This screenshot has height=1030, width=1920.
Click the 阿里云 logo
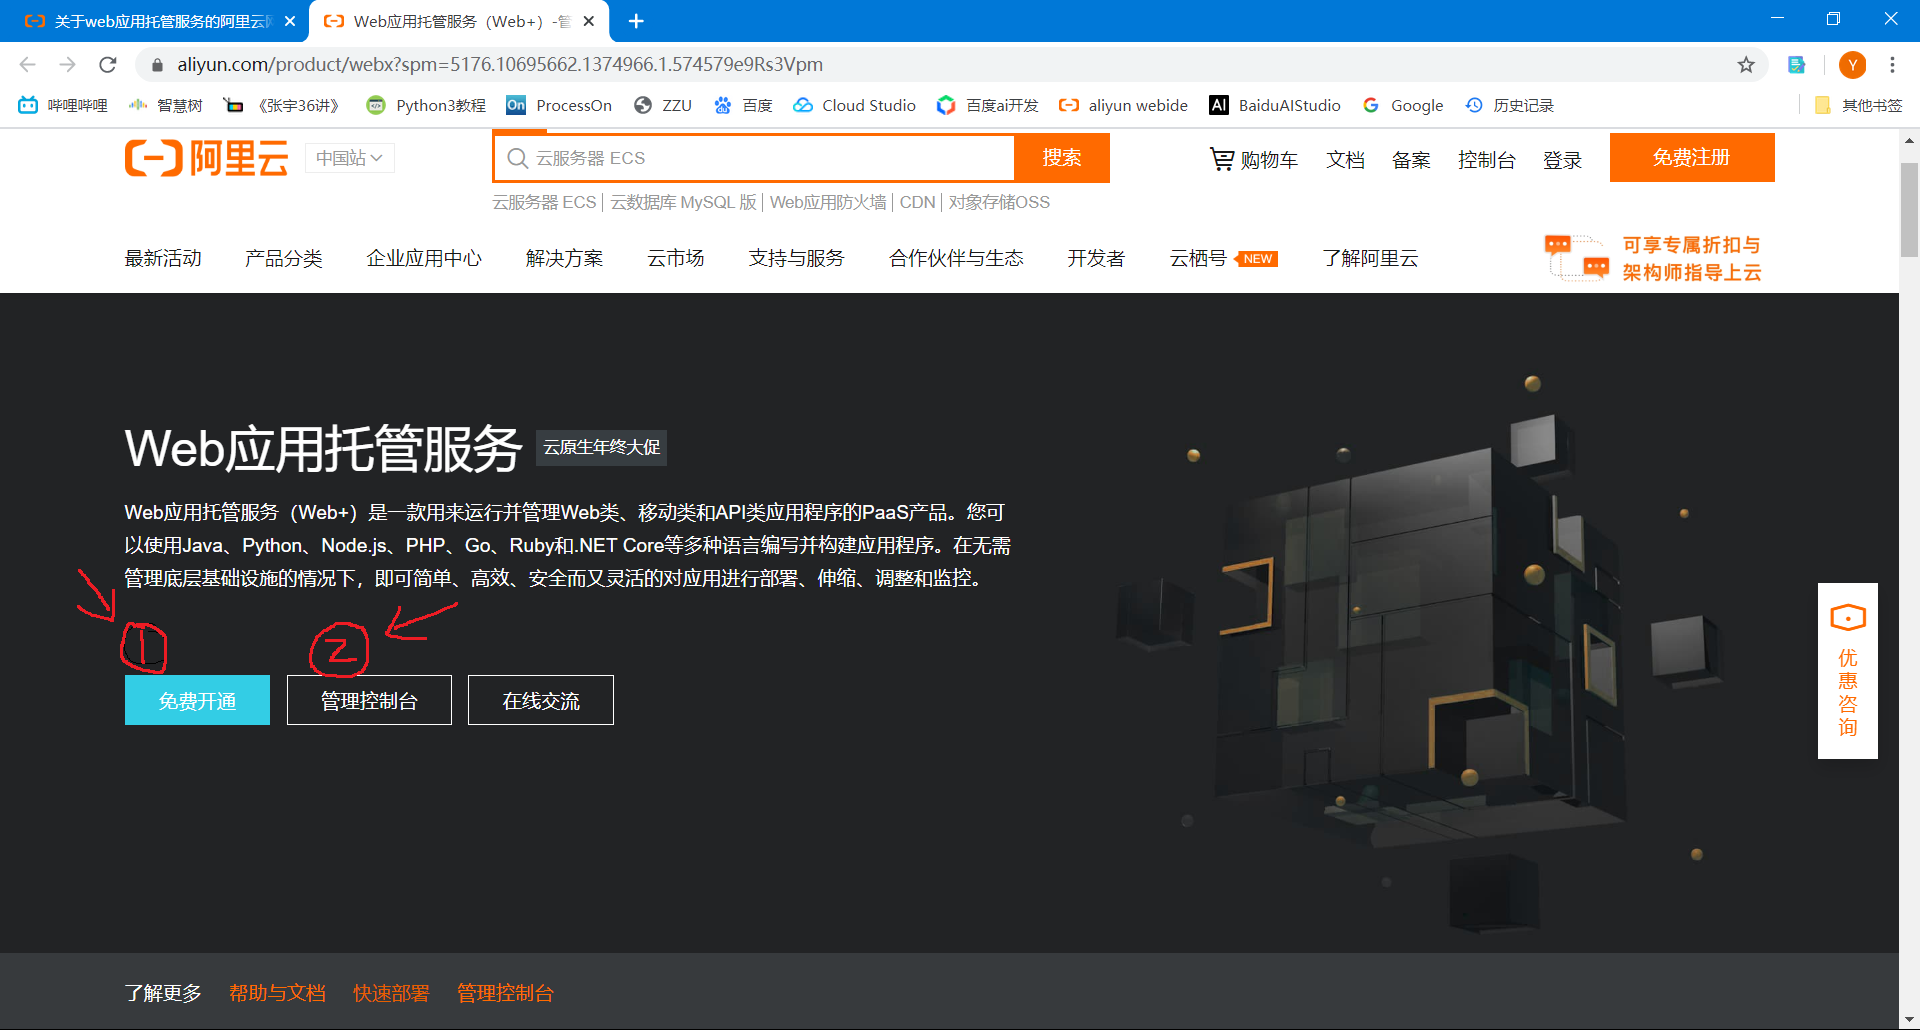click(207, 158)
